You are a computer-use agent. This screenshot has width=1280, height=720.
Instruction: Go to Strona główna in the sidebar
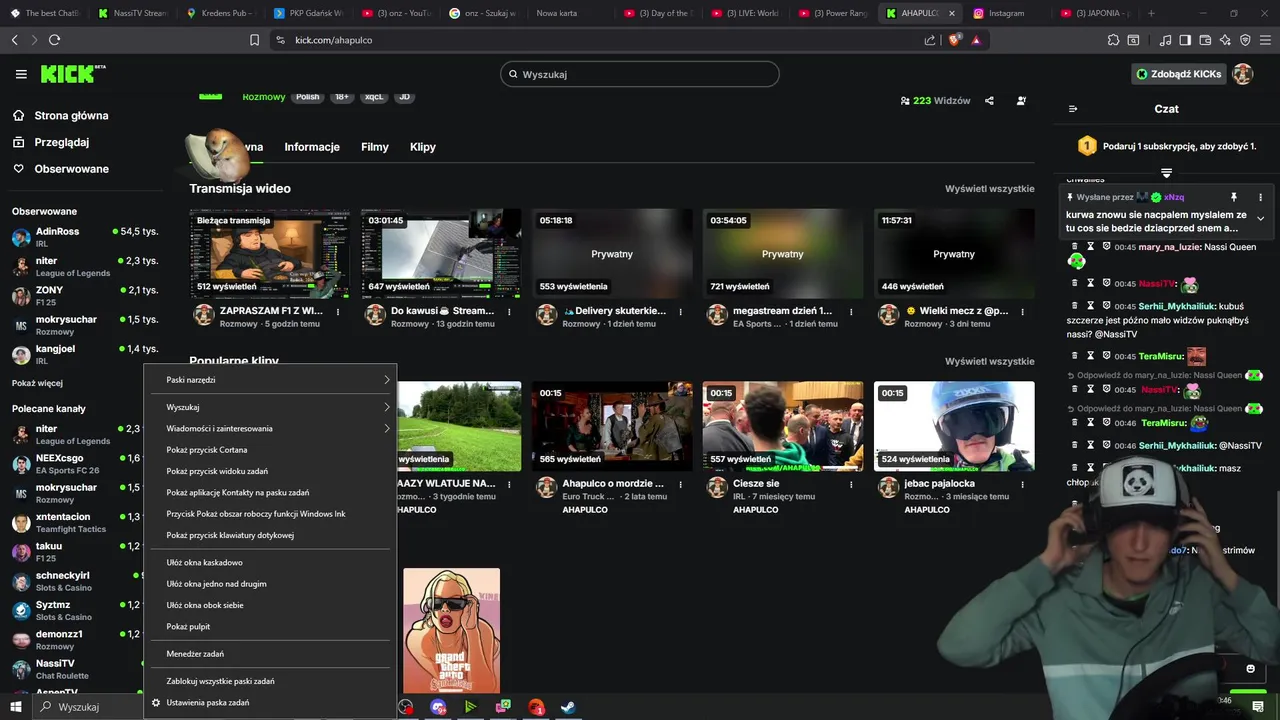click(x=71, y=116)
